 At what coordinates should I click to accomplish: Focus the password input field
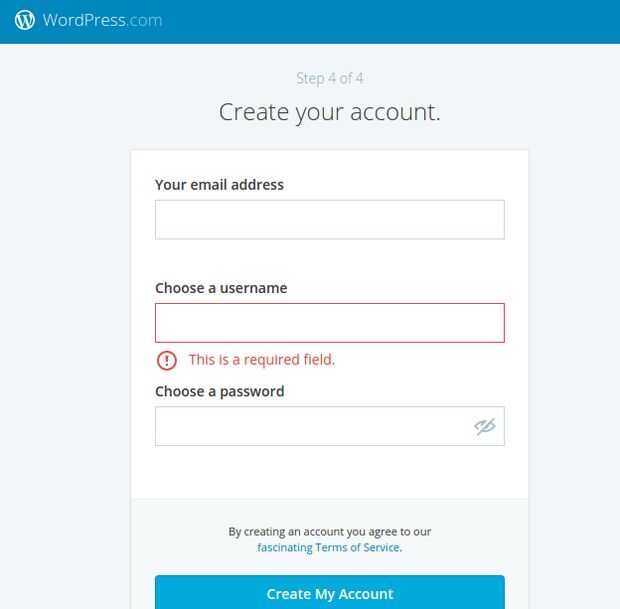[310, 426]
